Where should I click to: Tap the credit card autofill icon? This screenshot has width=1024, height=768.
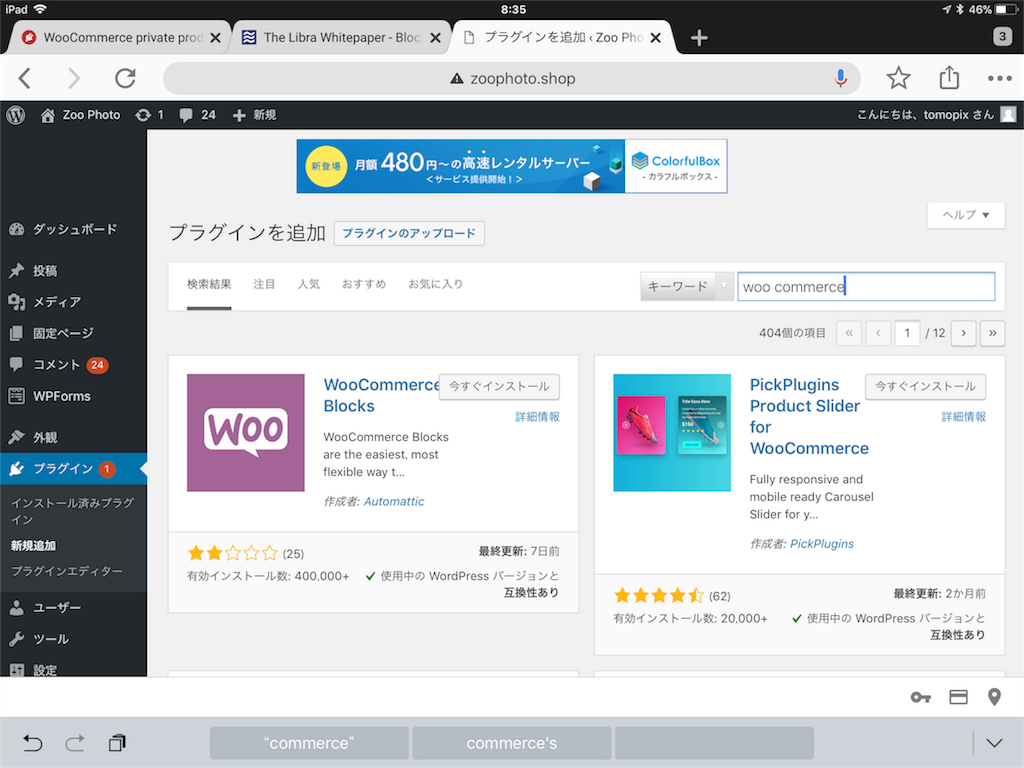(x=958, y=697)
